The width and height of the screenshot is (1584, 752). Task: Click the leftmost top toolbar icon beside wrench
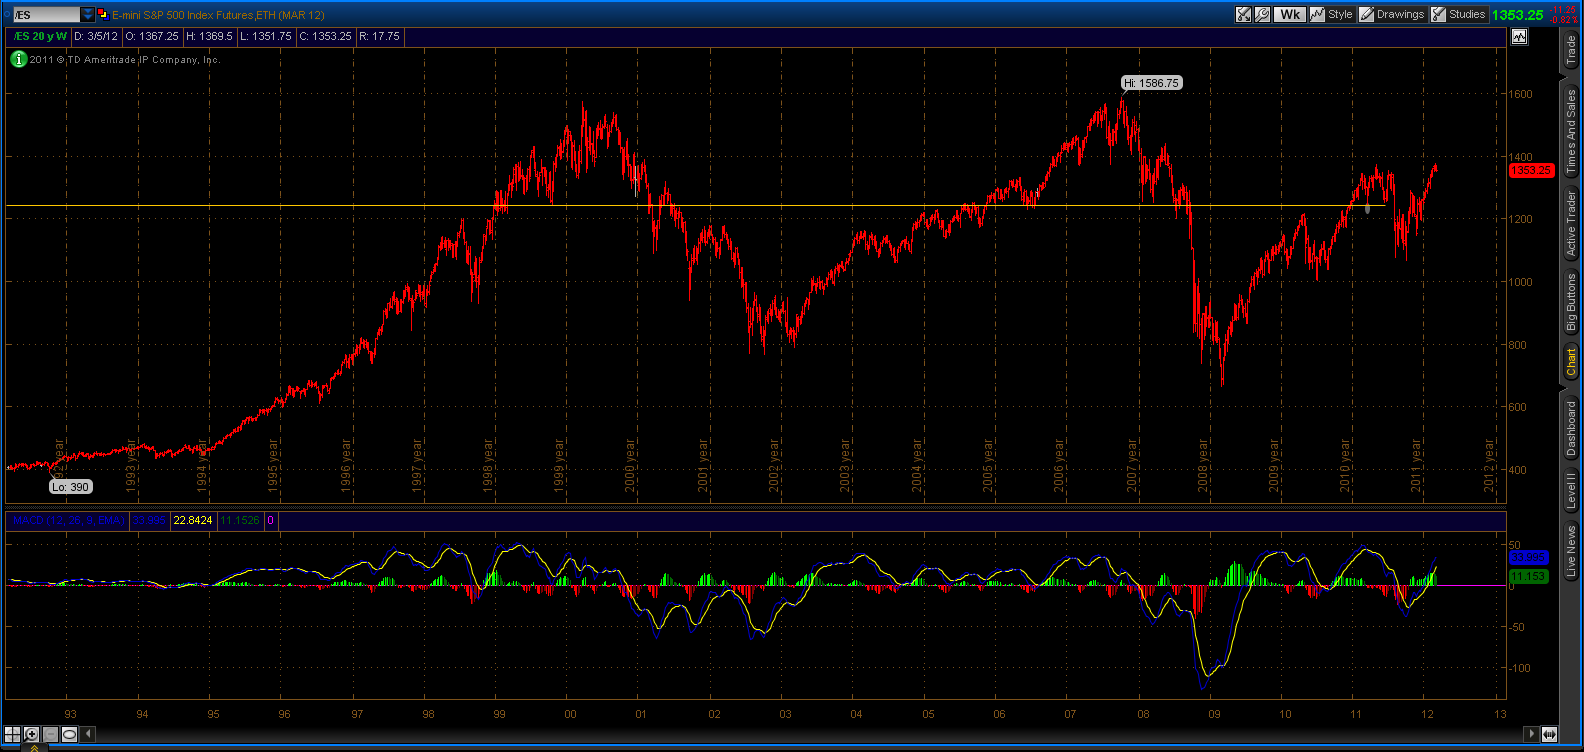[x=1244, y=14]
